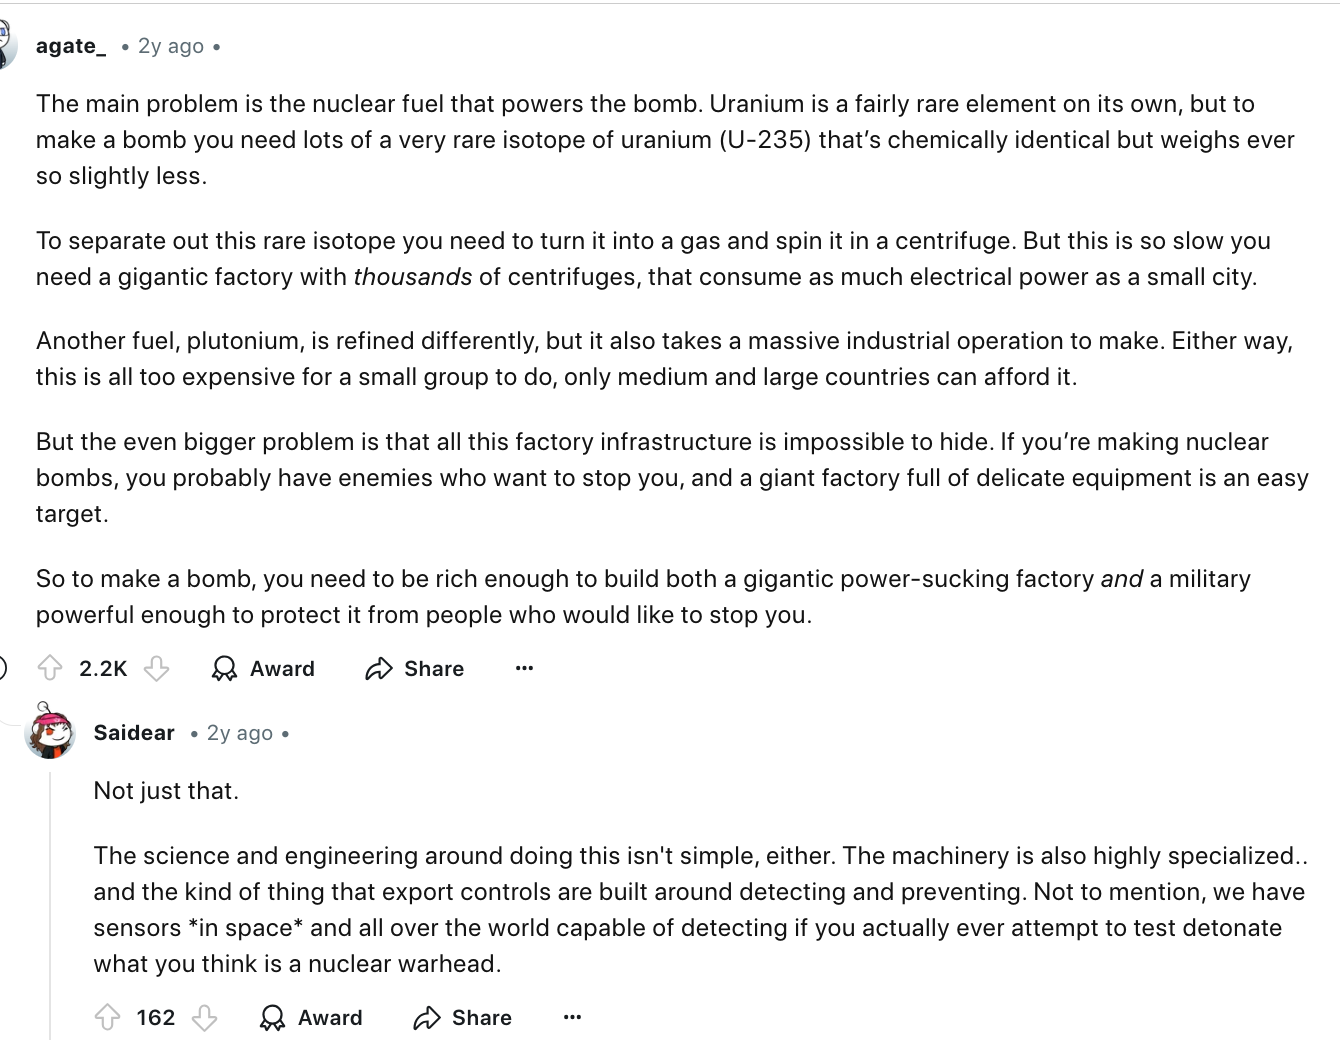Screen dimensions: 1340x1040
Task: Click the Award icon under Saidear's reply
Action: coord(272,1017)
